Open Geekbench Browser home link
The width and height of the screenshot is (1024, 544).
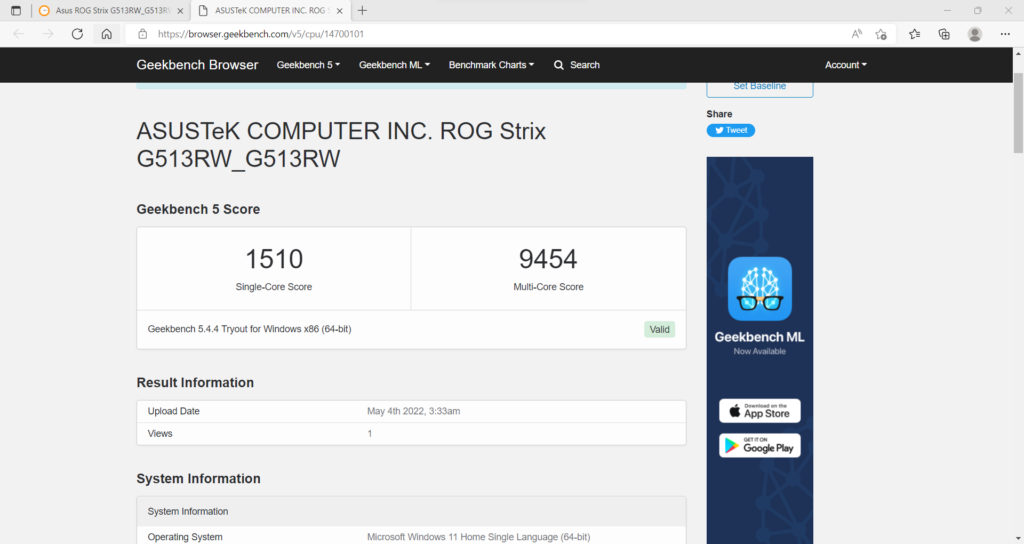pos(197,65)
